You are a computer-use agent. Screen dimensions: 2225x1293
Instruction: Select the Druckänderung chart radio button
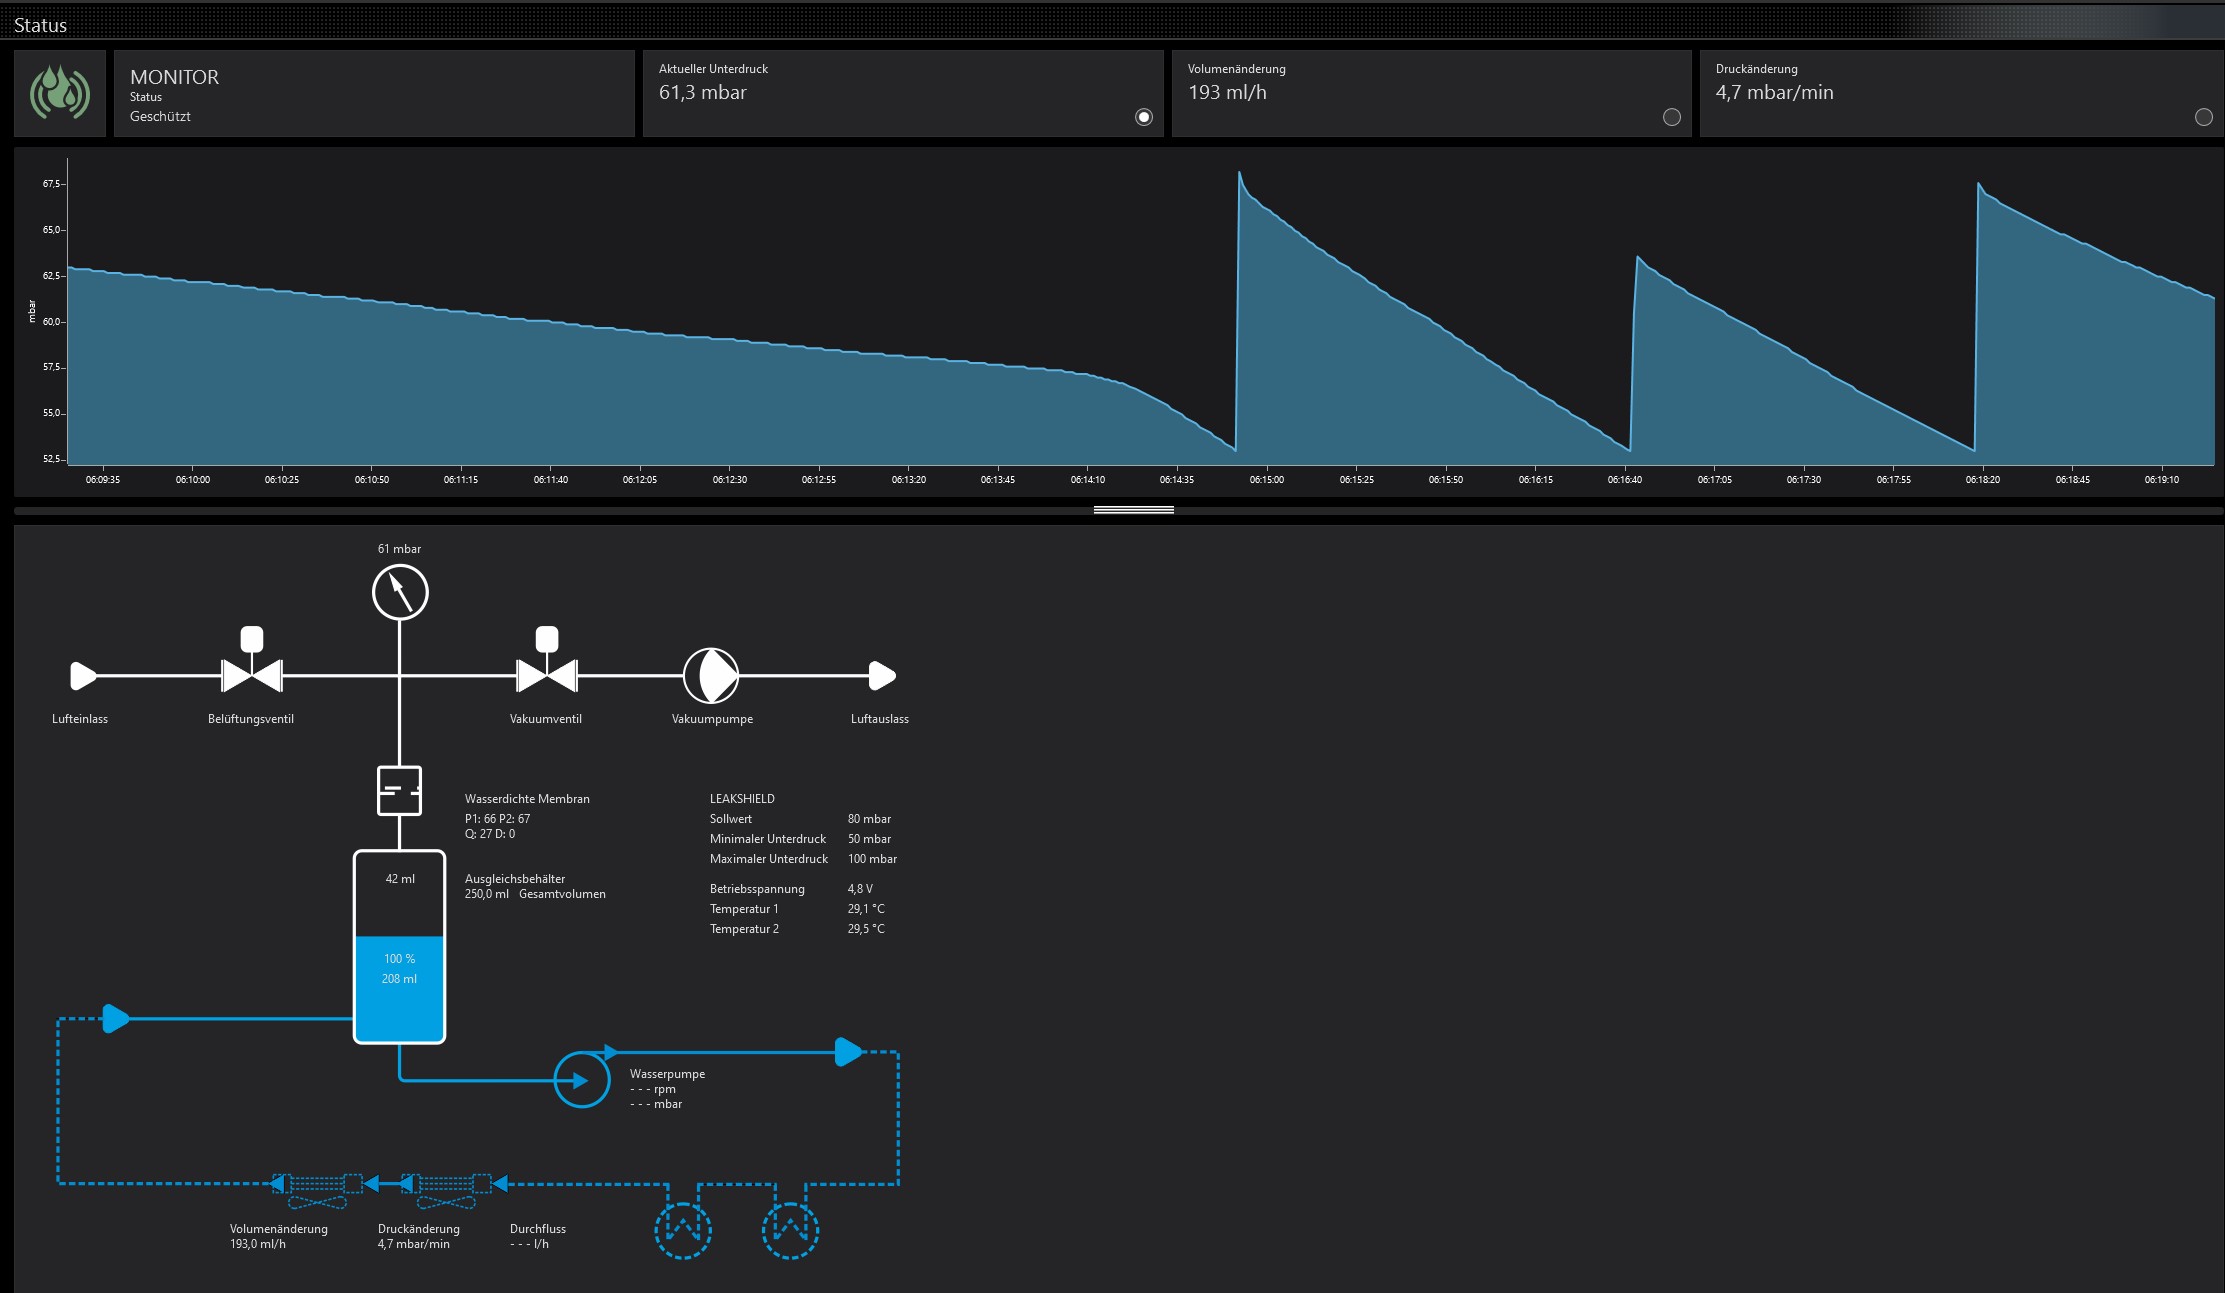coord(2203,117)
